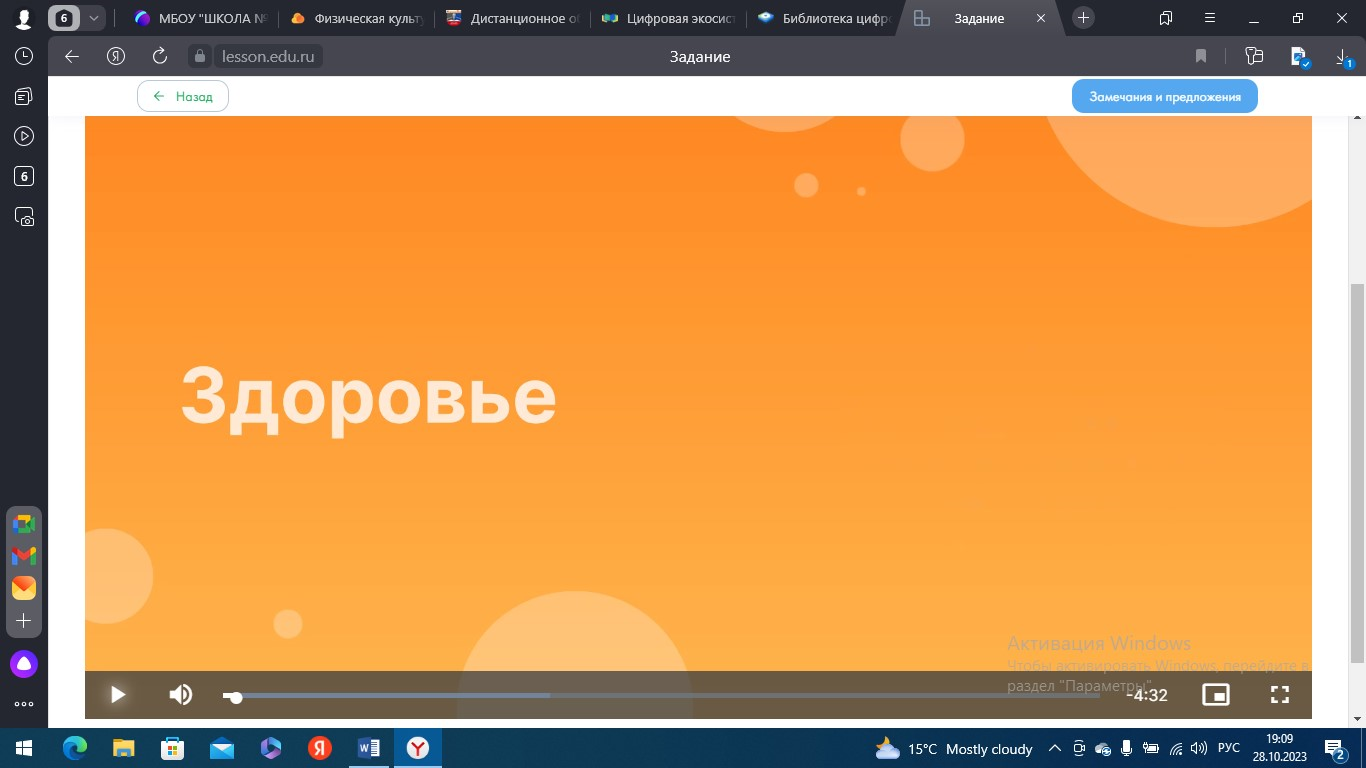Expand the tab groups dropdown arrow
This screenshot has width=1366, height=768.
click(x=94, y=18)
